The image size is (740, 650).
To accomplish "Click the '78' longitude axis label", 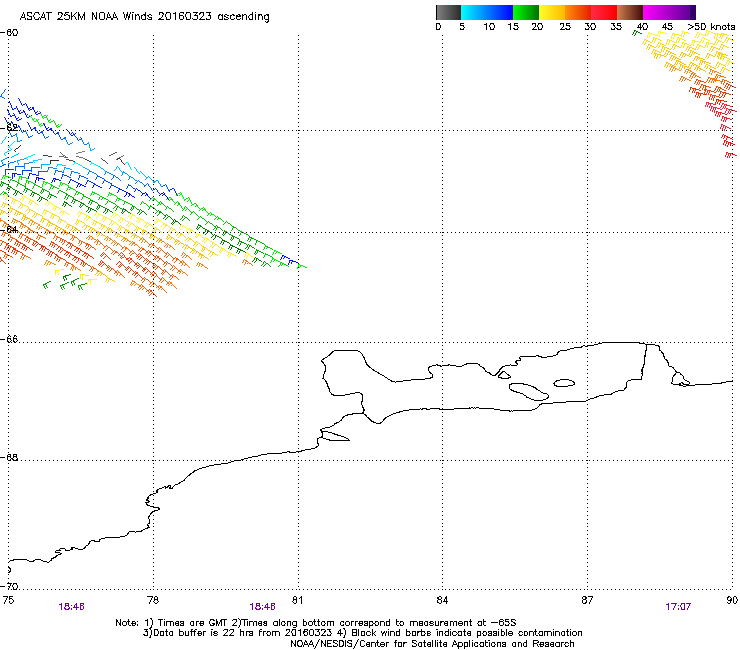I will point(153,600).
